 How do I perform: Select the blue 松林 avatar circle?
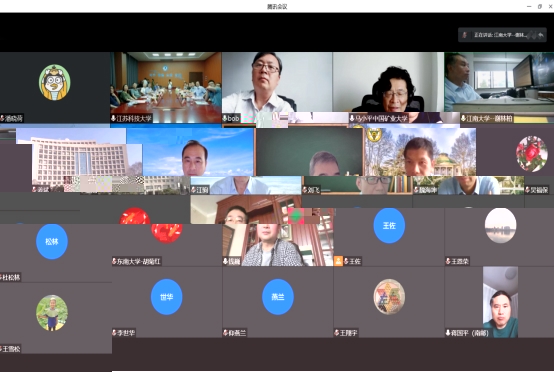tap(52, 241)
